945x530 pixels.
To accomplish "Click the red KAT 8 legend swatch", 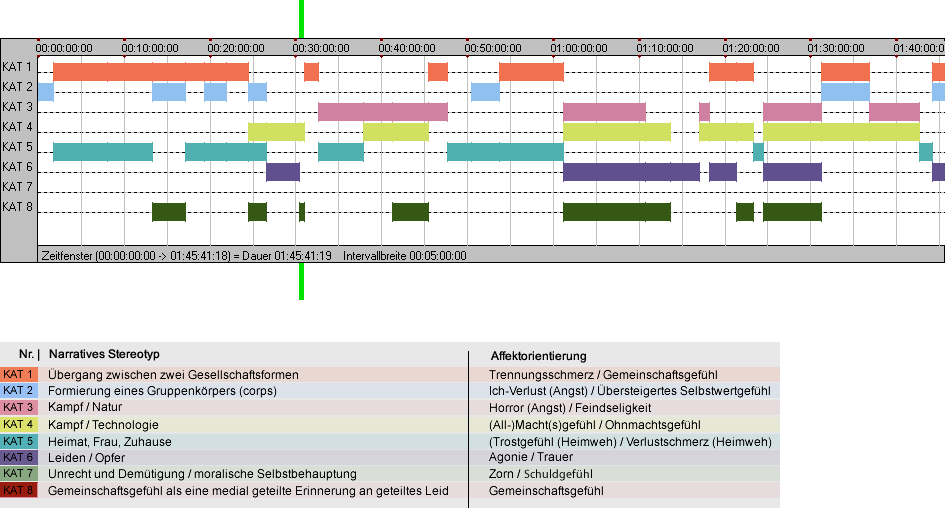I will point(19,490).
